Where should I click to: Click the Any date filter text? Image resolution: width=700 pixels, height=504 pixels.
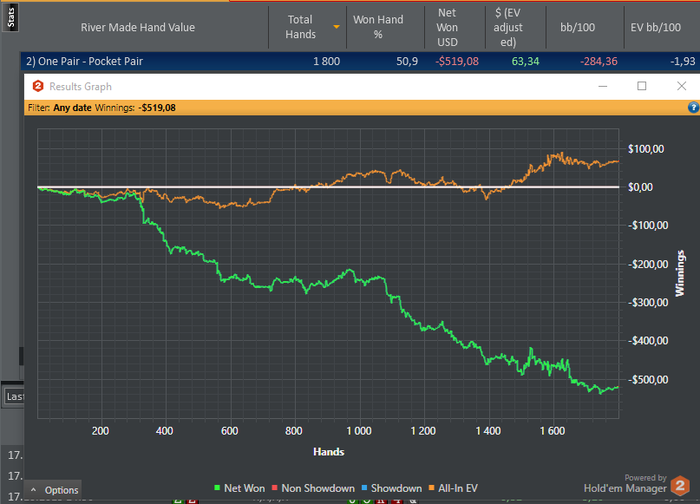tap(72, 108)
